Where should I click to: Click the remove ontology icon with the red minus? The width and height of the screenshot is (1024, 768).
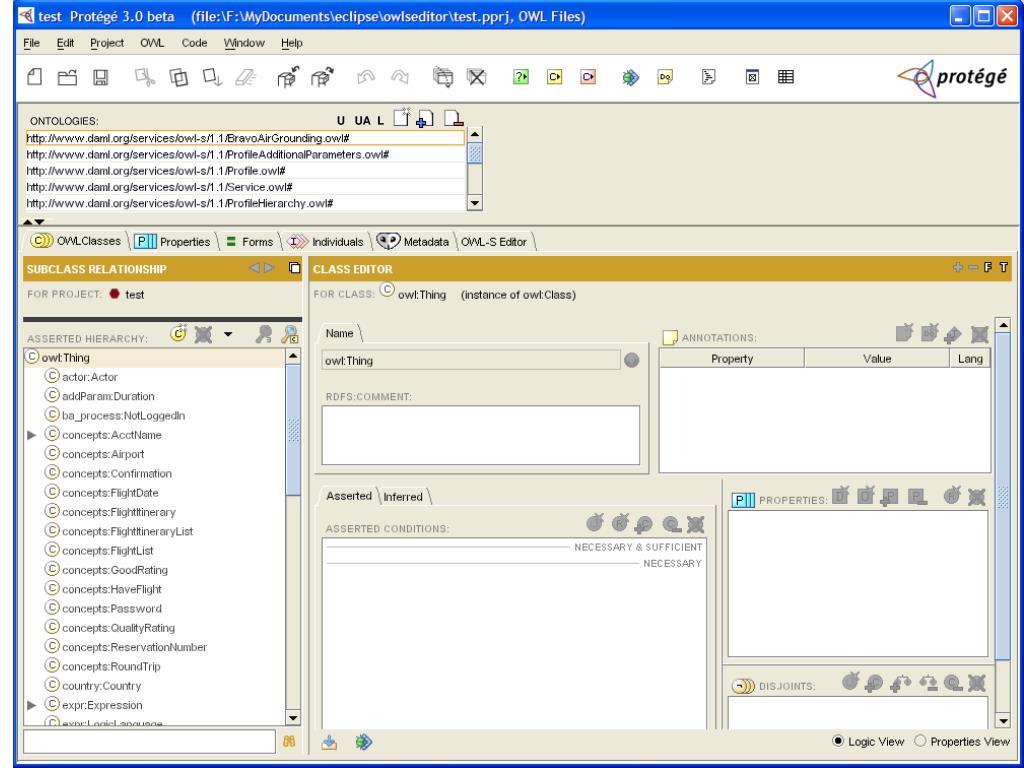[453, 119]
